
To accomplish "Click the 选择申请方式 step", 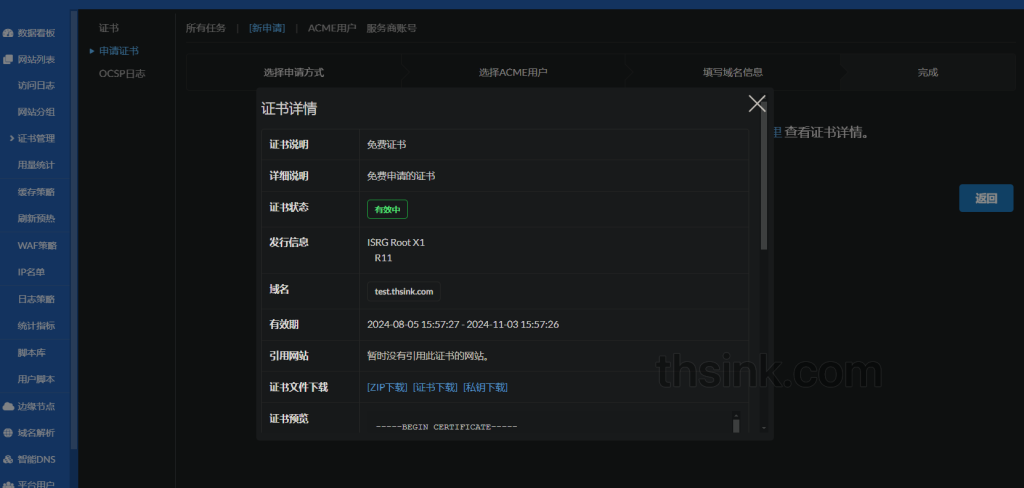I will pyautogui.click(x=293, y=73).
